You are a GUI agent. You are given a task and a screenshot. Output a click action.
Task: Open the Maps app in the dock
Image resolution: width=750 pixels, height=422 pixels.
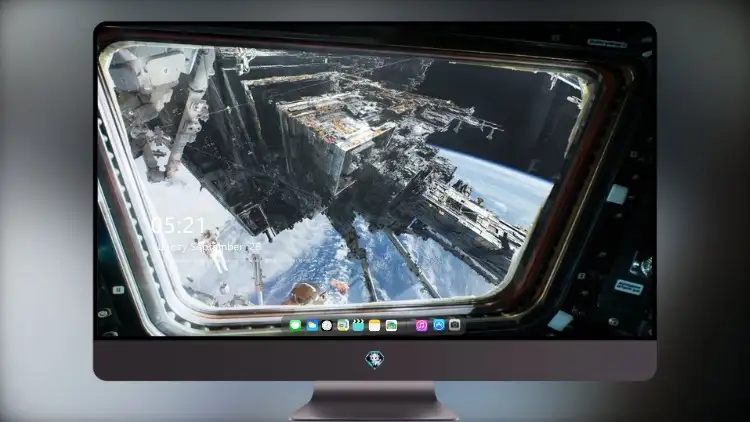[x=391, y=325]
